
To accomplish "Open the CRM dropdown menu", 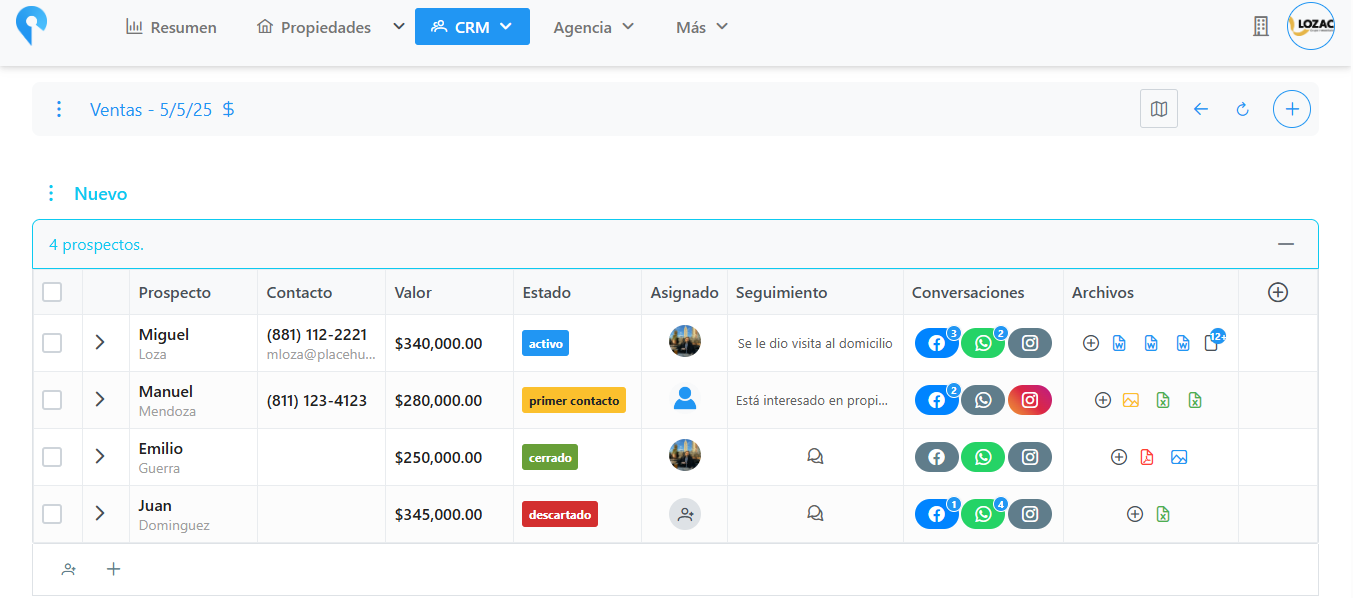I will tap(472, 27).
